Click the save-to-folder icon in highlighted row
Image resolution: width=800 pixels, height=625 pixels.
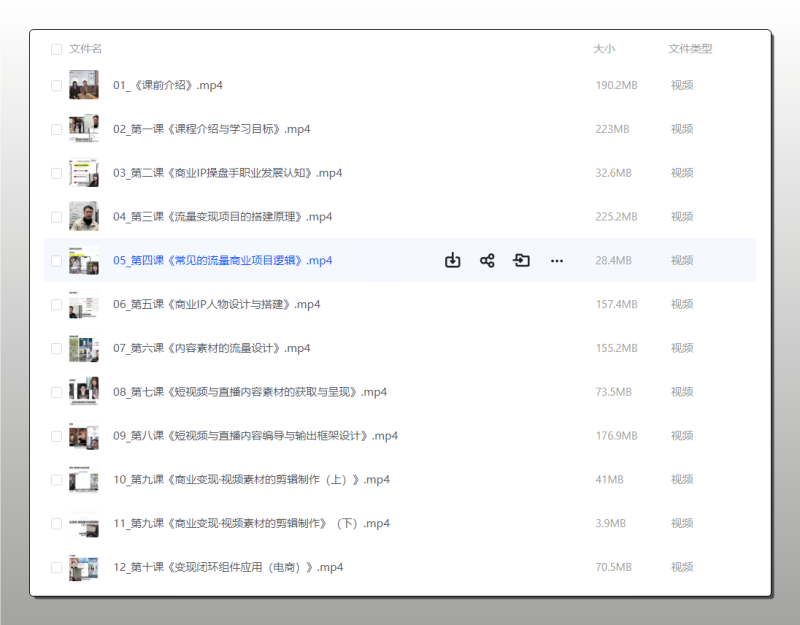click(522, 261)
